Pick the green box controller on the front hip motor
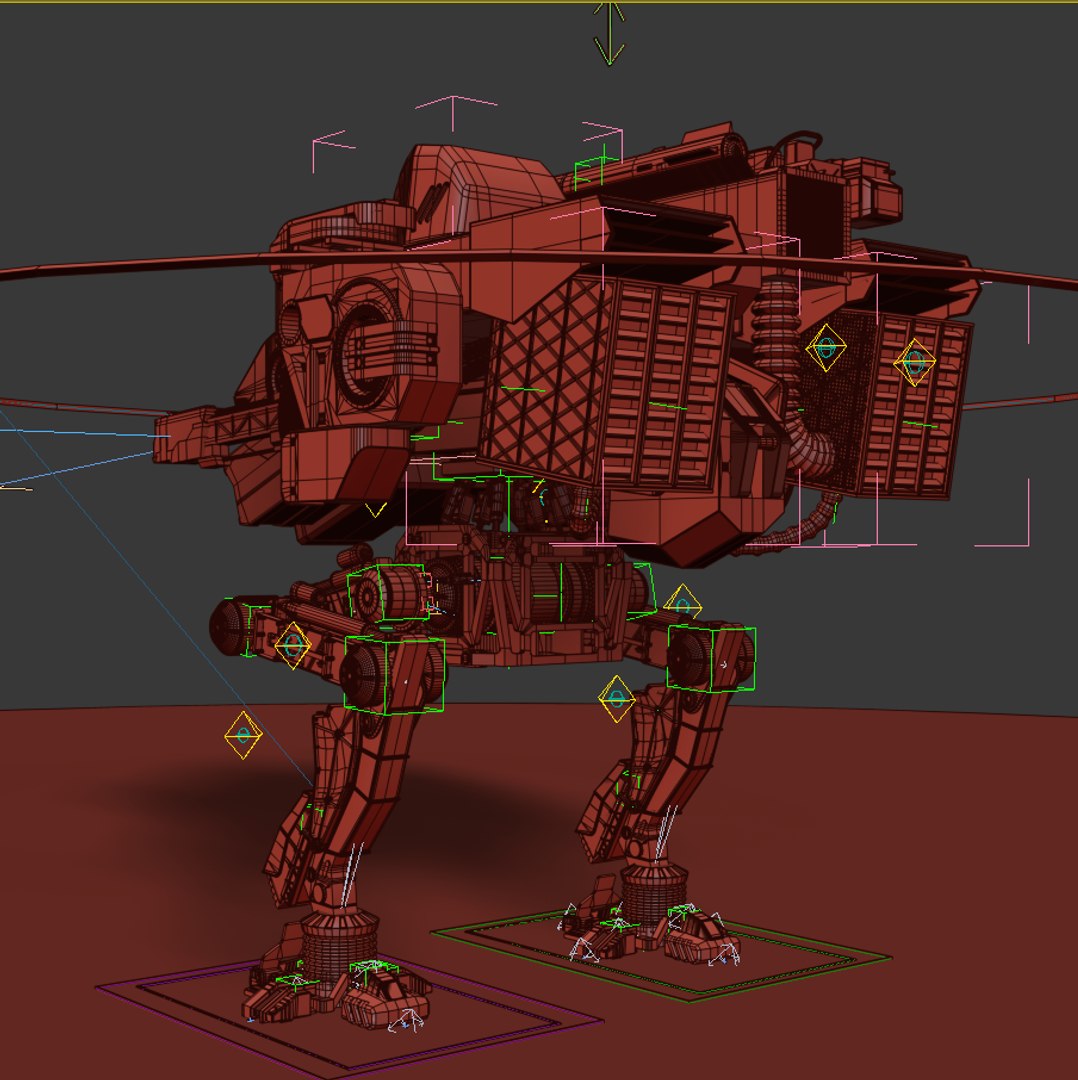 387,593
